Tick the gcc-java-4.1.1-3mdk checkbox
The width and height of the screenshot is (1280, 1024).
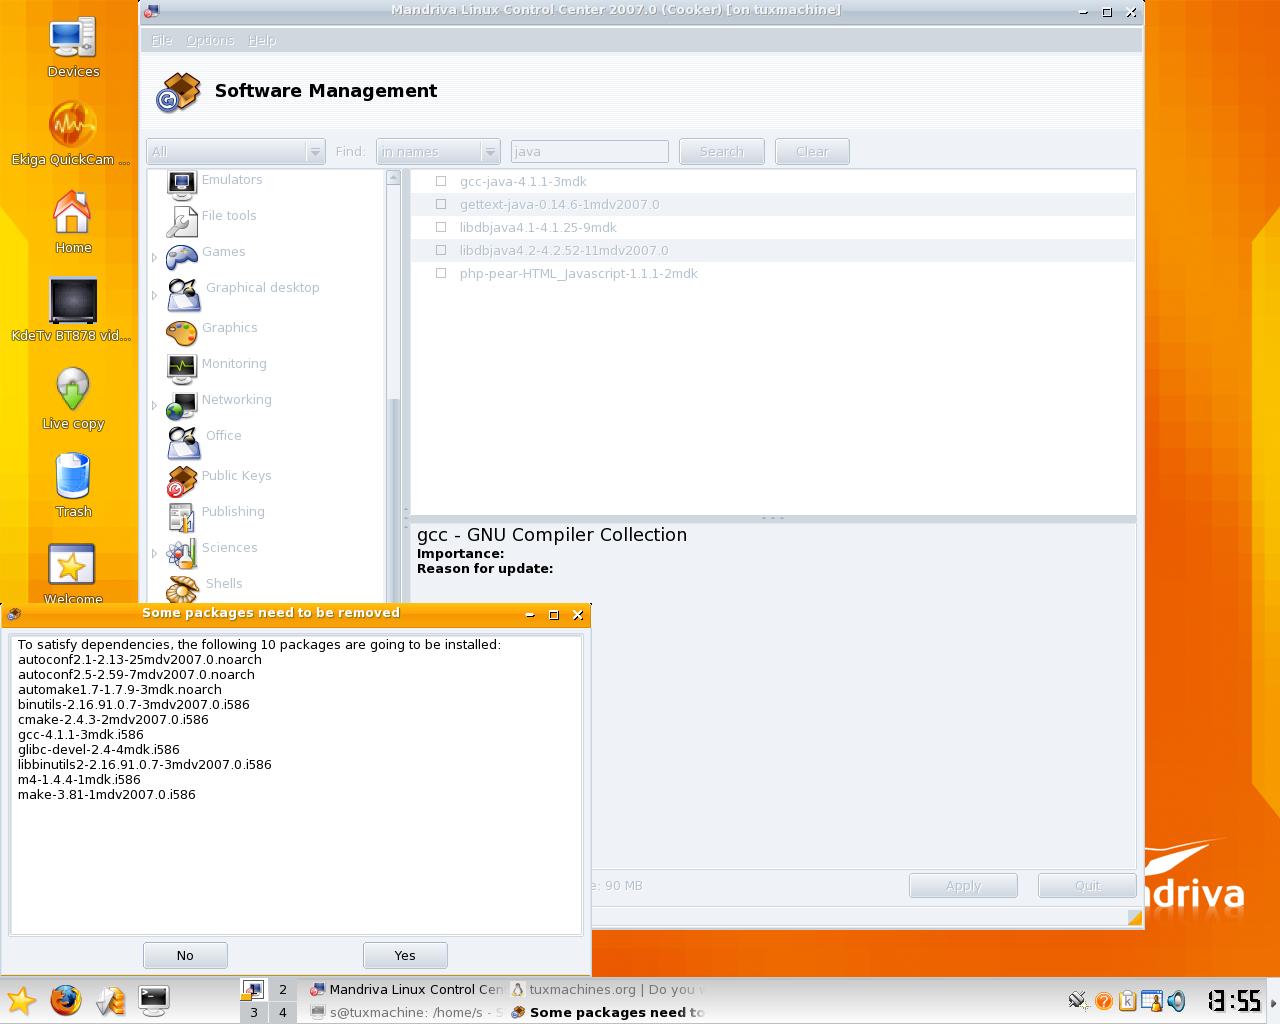[441, 181]
